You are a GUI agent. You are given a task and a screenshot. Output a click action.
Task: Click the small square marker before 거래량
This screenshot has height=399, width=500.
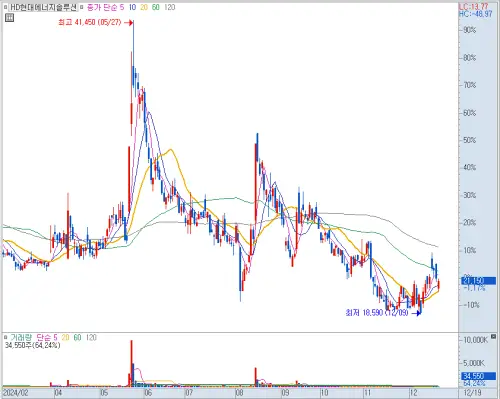(6, 337)
